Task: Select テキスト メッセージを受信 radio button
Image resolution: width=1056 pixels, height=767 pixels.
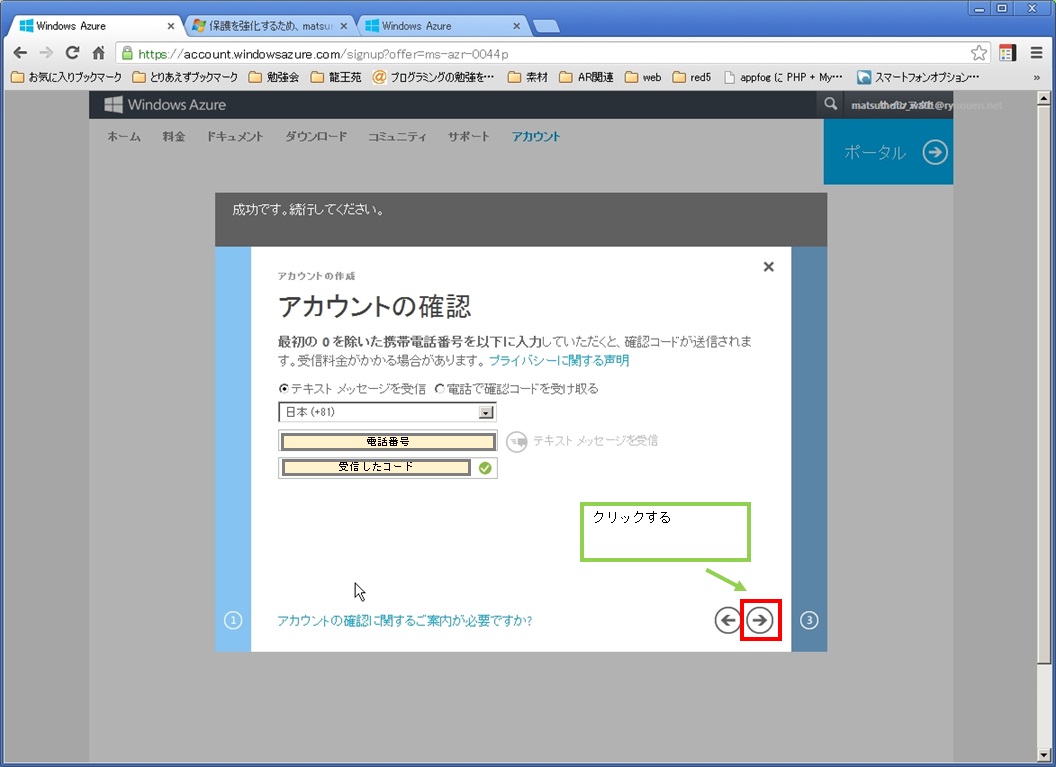Action: coord(284,389)
